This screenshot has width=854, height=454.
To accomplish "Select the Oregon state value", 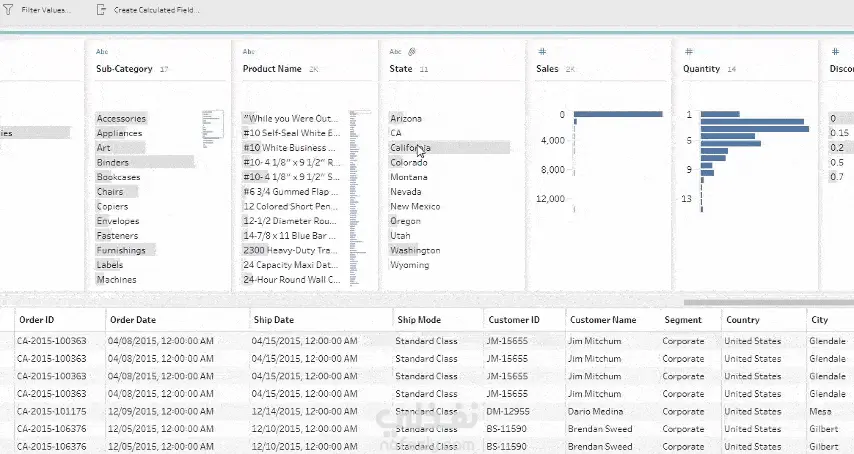I will point(405,221).
